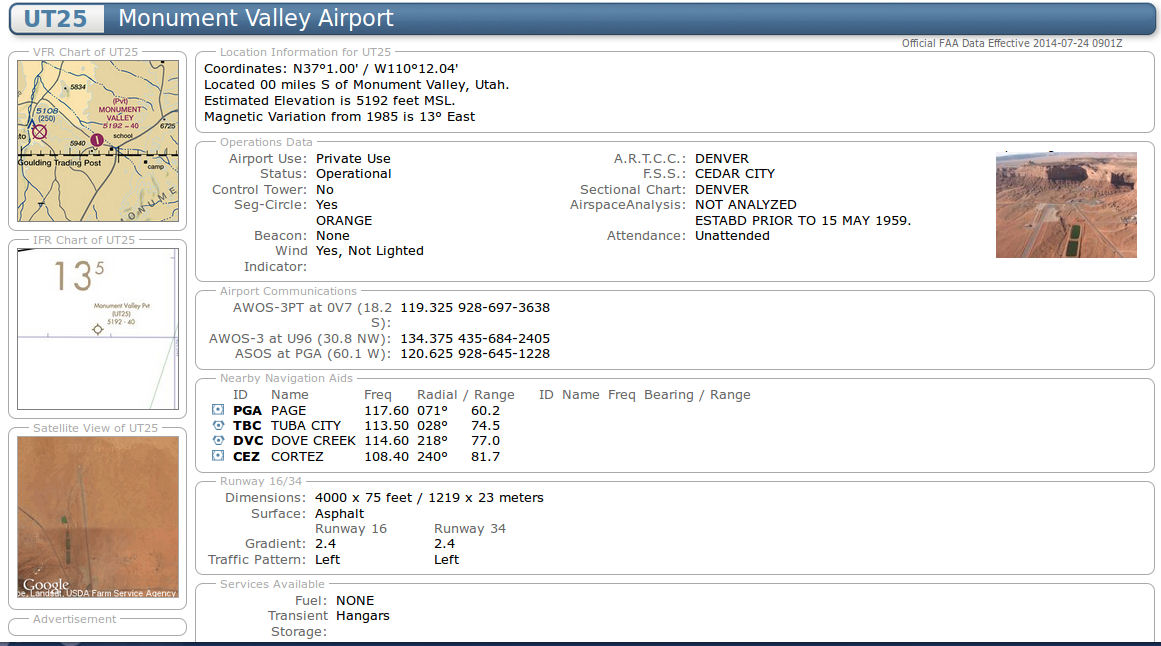This screenshot has height=646, width=1161.
Task: Open the PGA navaid link
Action: click(x=247, y=410)
